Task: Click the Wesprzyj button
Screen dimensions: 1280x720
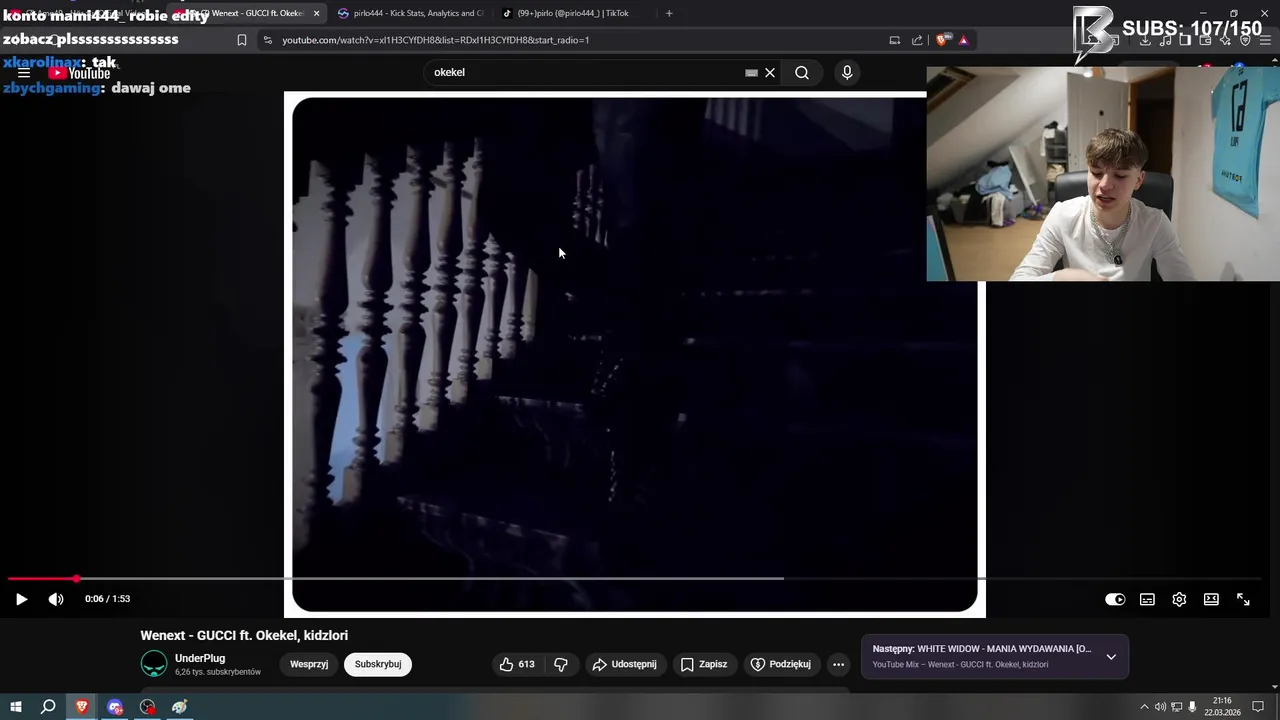Action: pos(309,664)
